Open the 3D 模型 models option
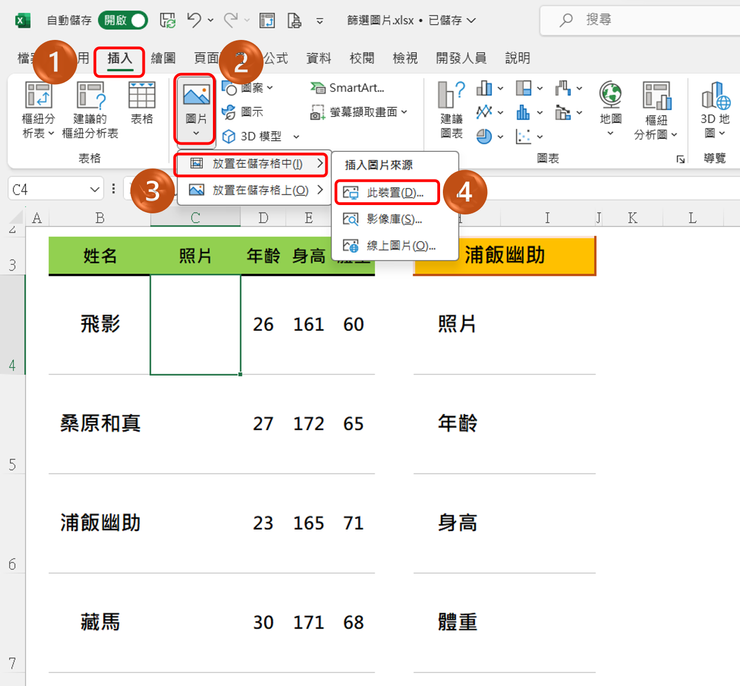This screenshot has width=740, height=686. pos(261,136)
